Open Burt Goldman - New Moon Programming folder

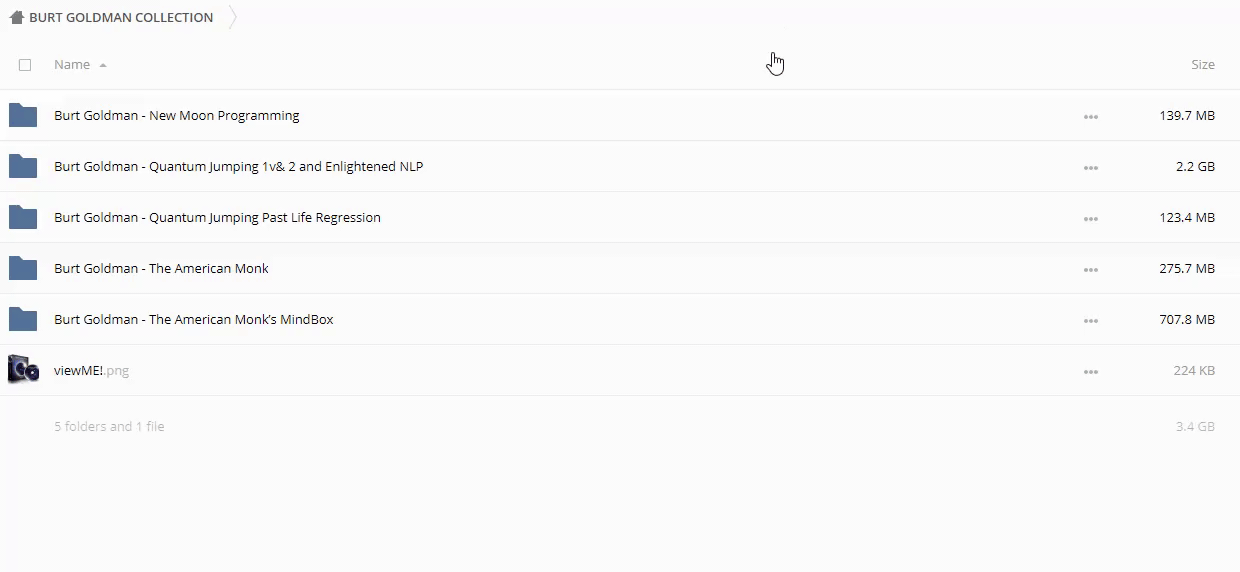tap(176, 116)
